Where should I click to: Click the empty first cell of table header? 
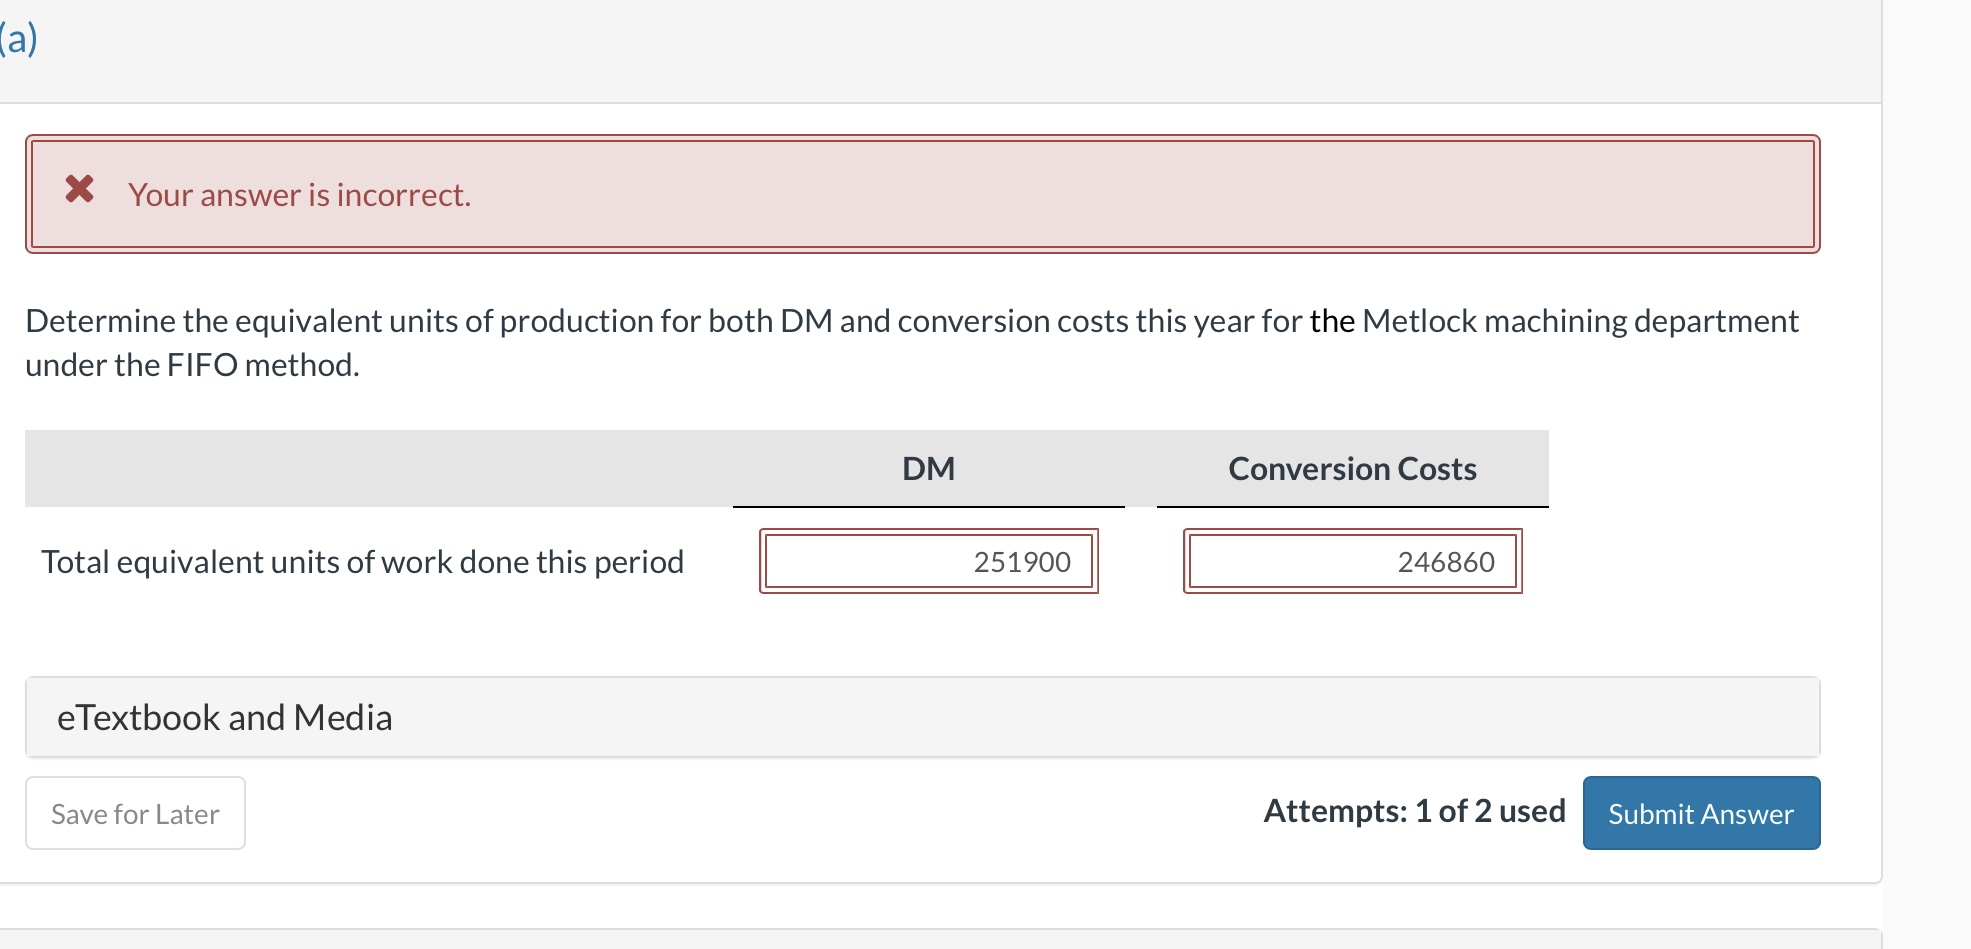pos(378,469)
